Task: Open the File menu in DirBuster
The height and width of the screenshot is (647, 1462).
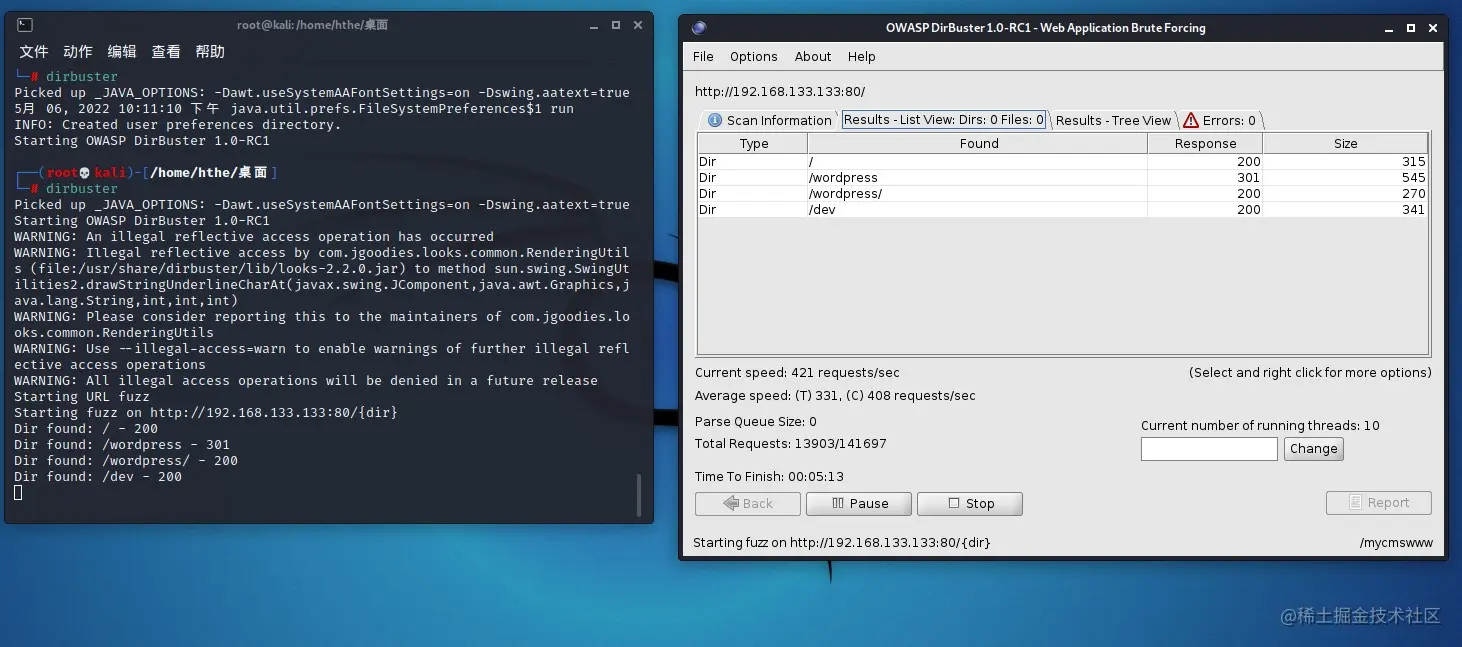Action: 704,57
